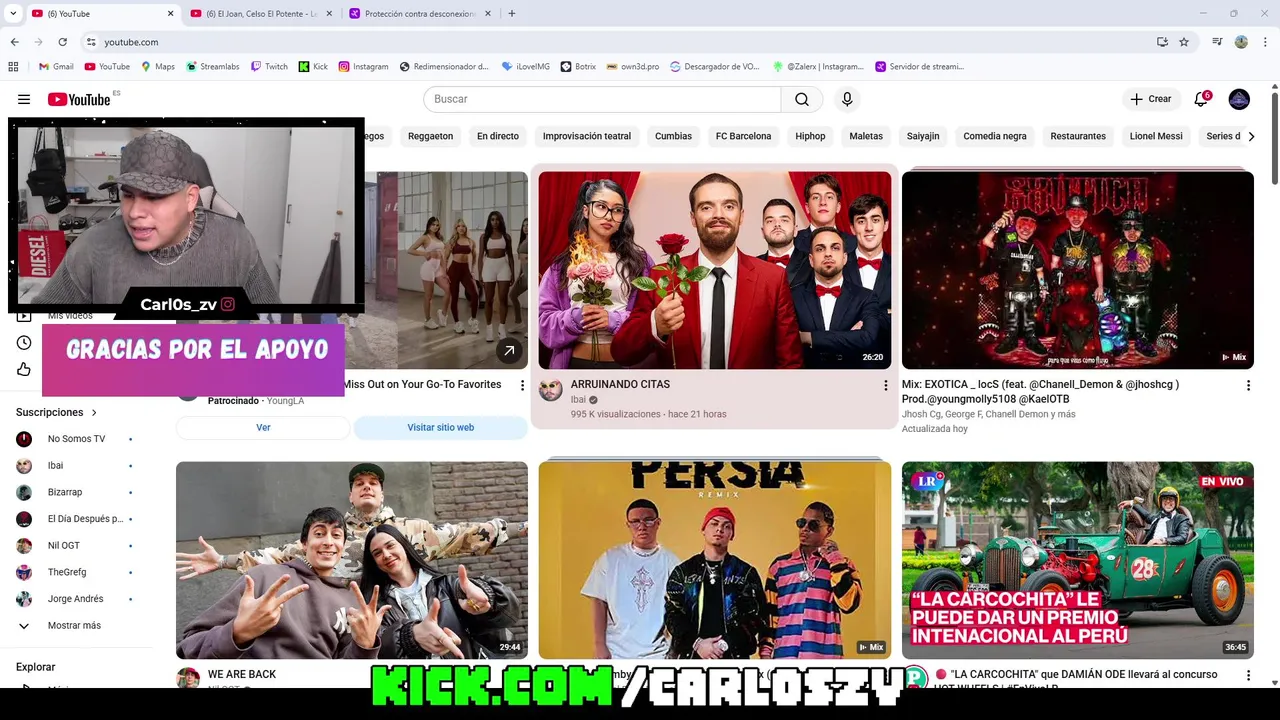Screen dimensions: 1280x720
Task: Open the Maps bookmark
Action: (x=158, y=67)
